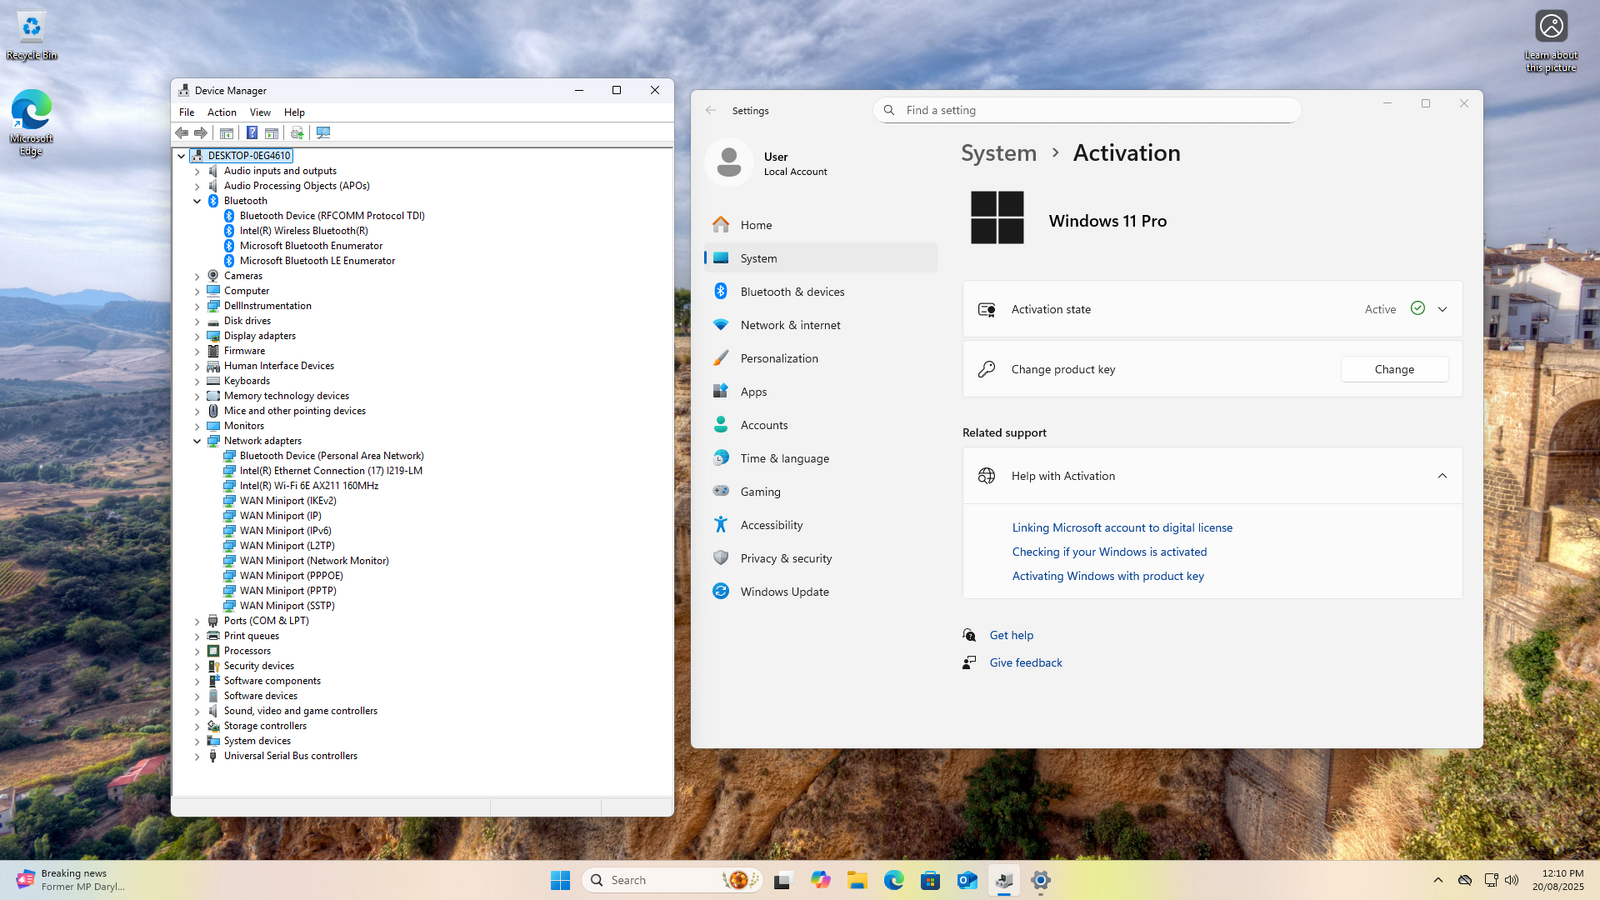Select Bluetooth Device (RFCOMM Protocol TDI)

point(332,216)
